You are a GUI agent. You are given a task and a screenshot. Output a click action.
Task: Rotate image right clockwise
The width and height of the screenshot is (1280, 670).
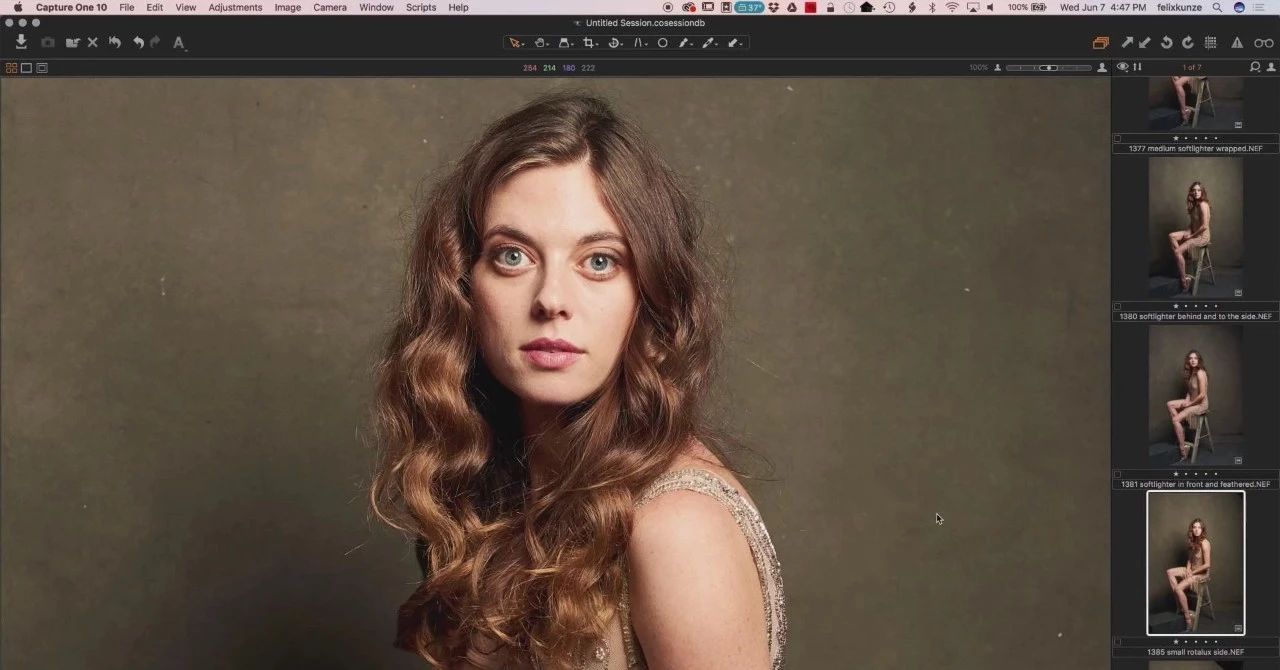(1188, 43)
